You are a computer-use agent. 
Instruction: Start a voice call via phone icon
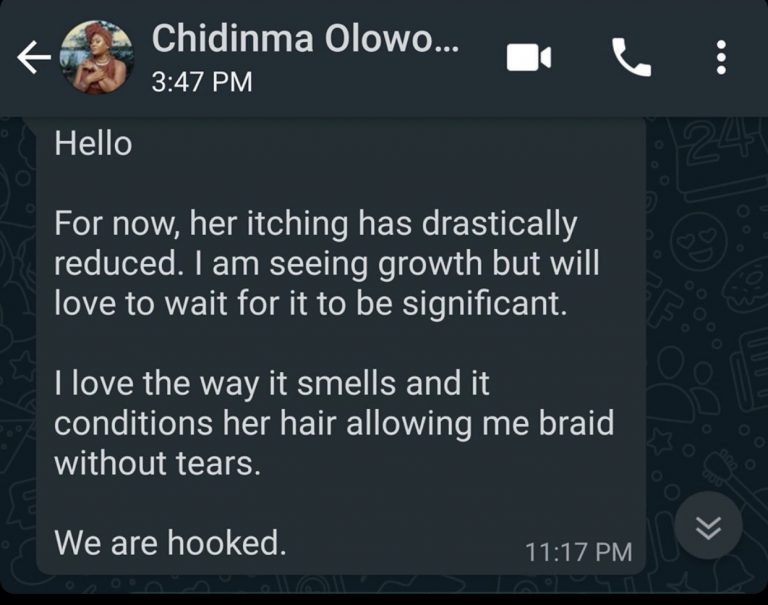[x=631, y=57]
